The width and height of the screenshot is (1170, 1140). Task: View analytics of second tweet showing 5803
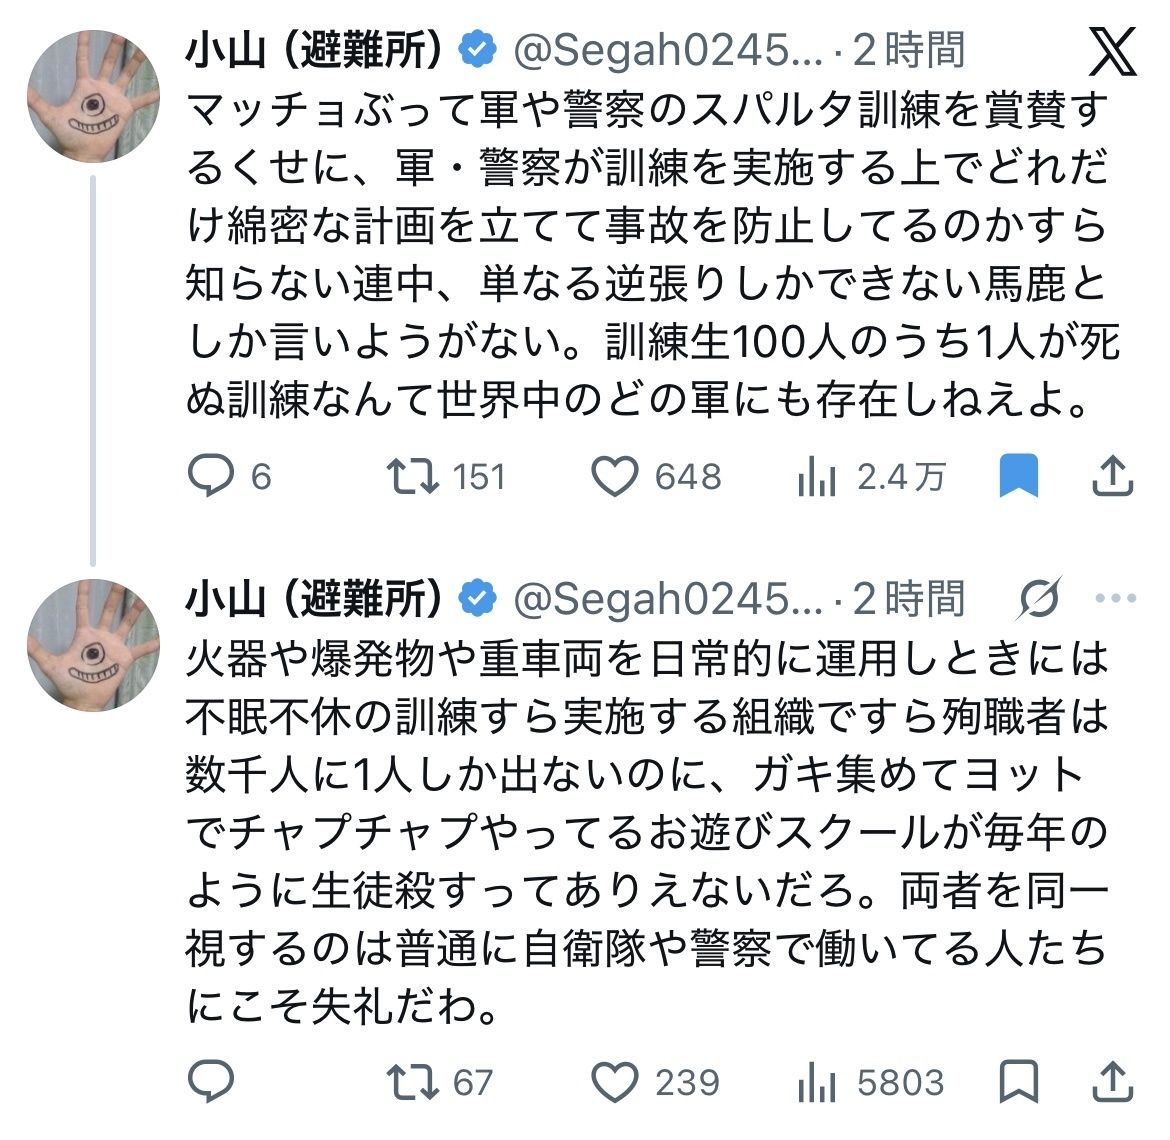[x=817, y=1082]
